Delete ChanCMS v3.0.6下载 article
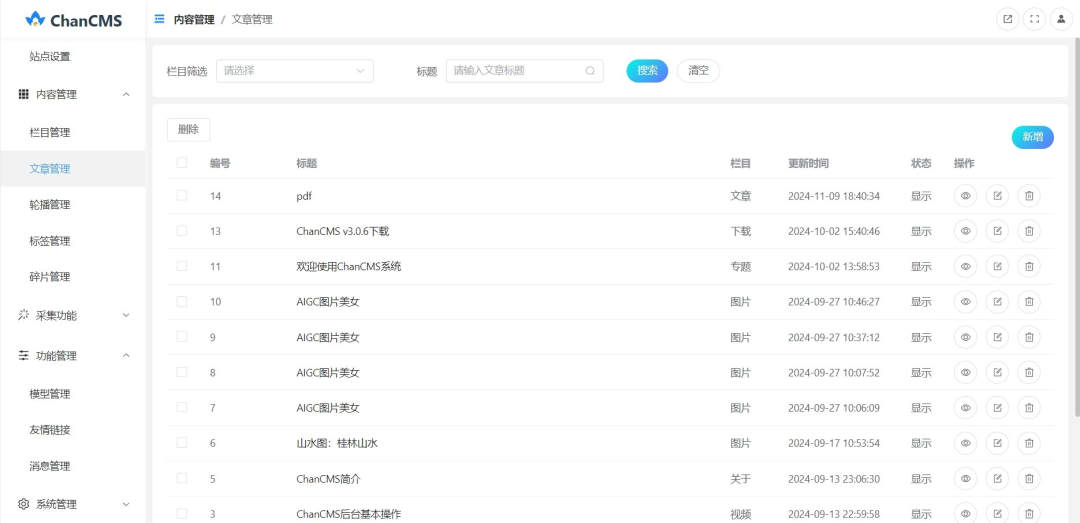This screenshot has width=1080, height=523. 1029,231
